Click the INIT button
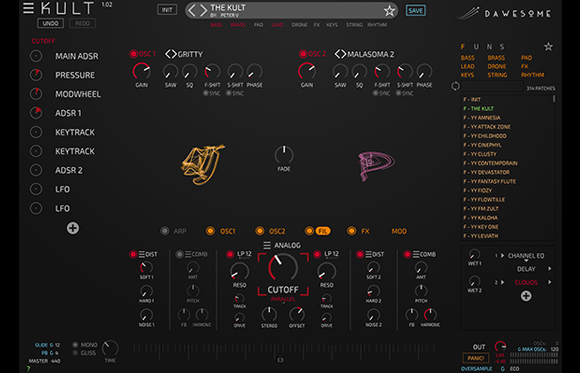 point(167,10)
